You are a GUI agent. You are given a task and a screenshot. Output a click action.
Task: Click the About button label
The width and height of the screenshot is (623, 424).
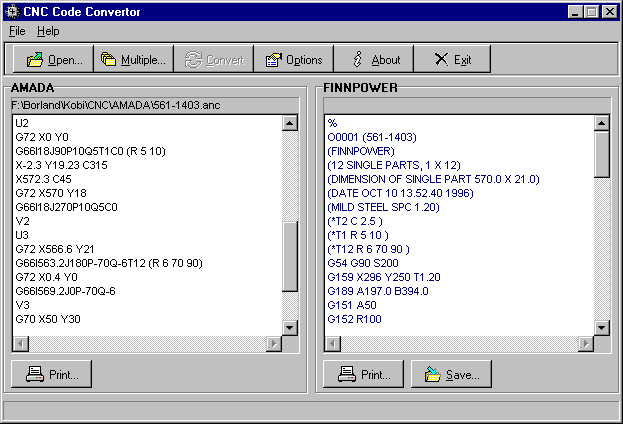(386, 60)
